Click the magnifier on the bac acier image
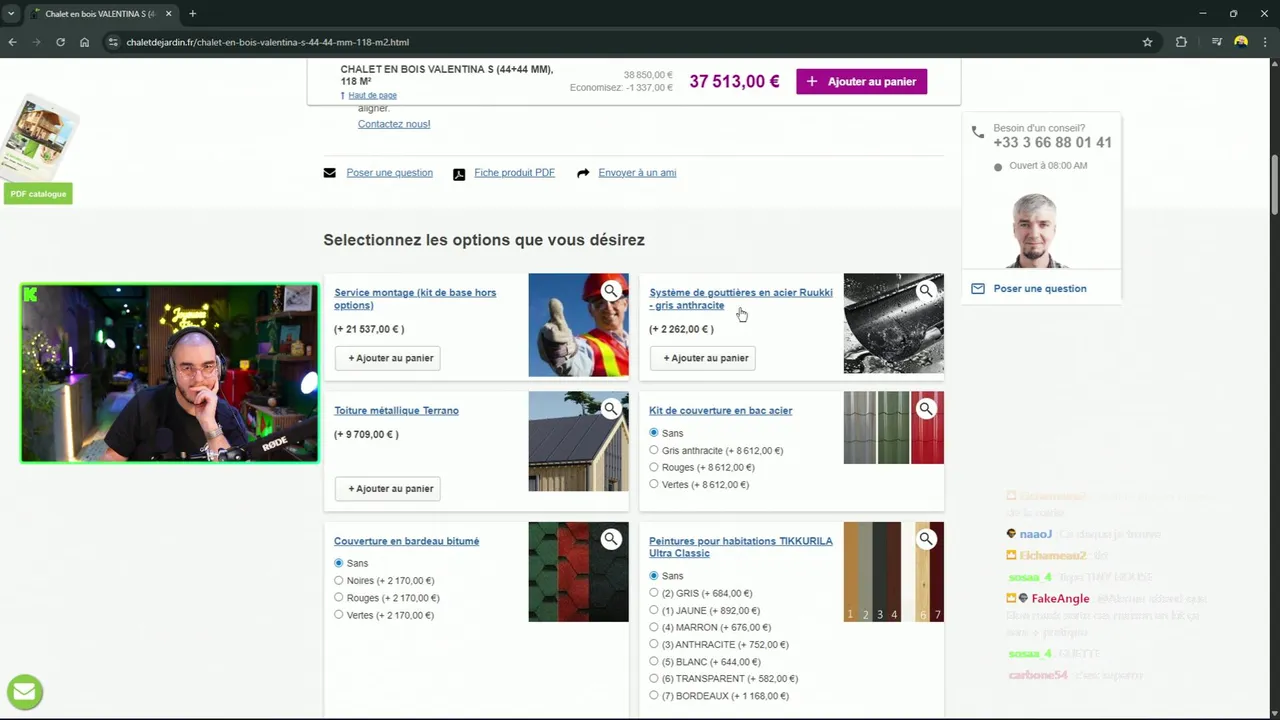This screenshot has width=1280, height=720. pos(926,408)
